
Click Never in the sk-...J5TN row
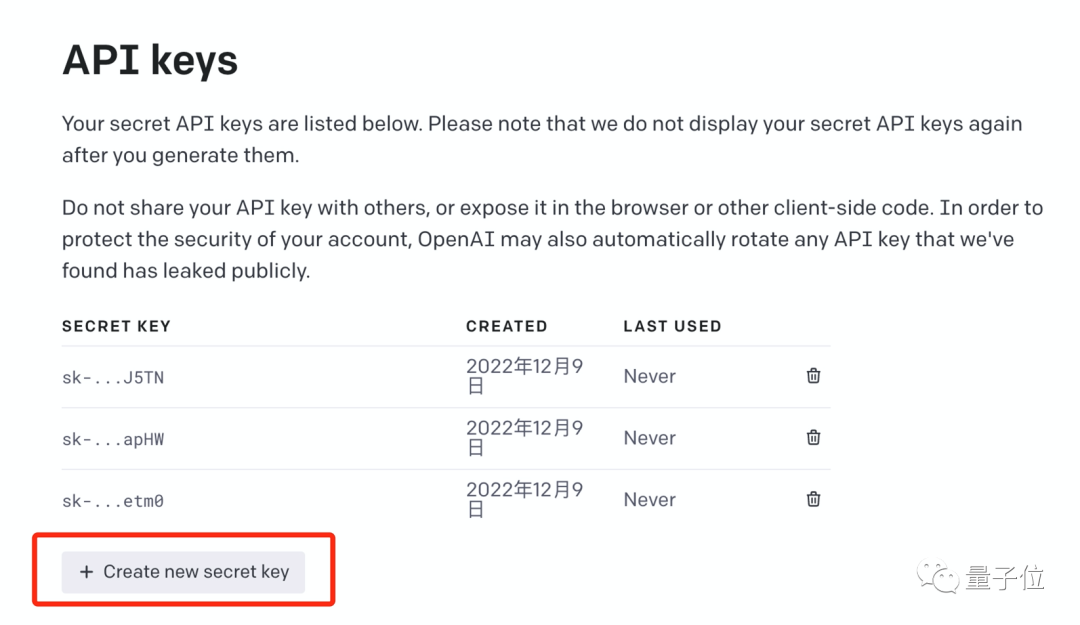pos(650,376)
